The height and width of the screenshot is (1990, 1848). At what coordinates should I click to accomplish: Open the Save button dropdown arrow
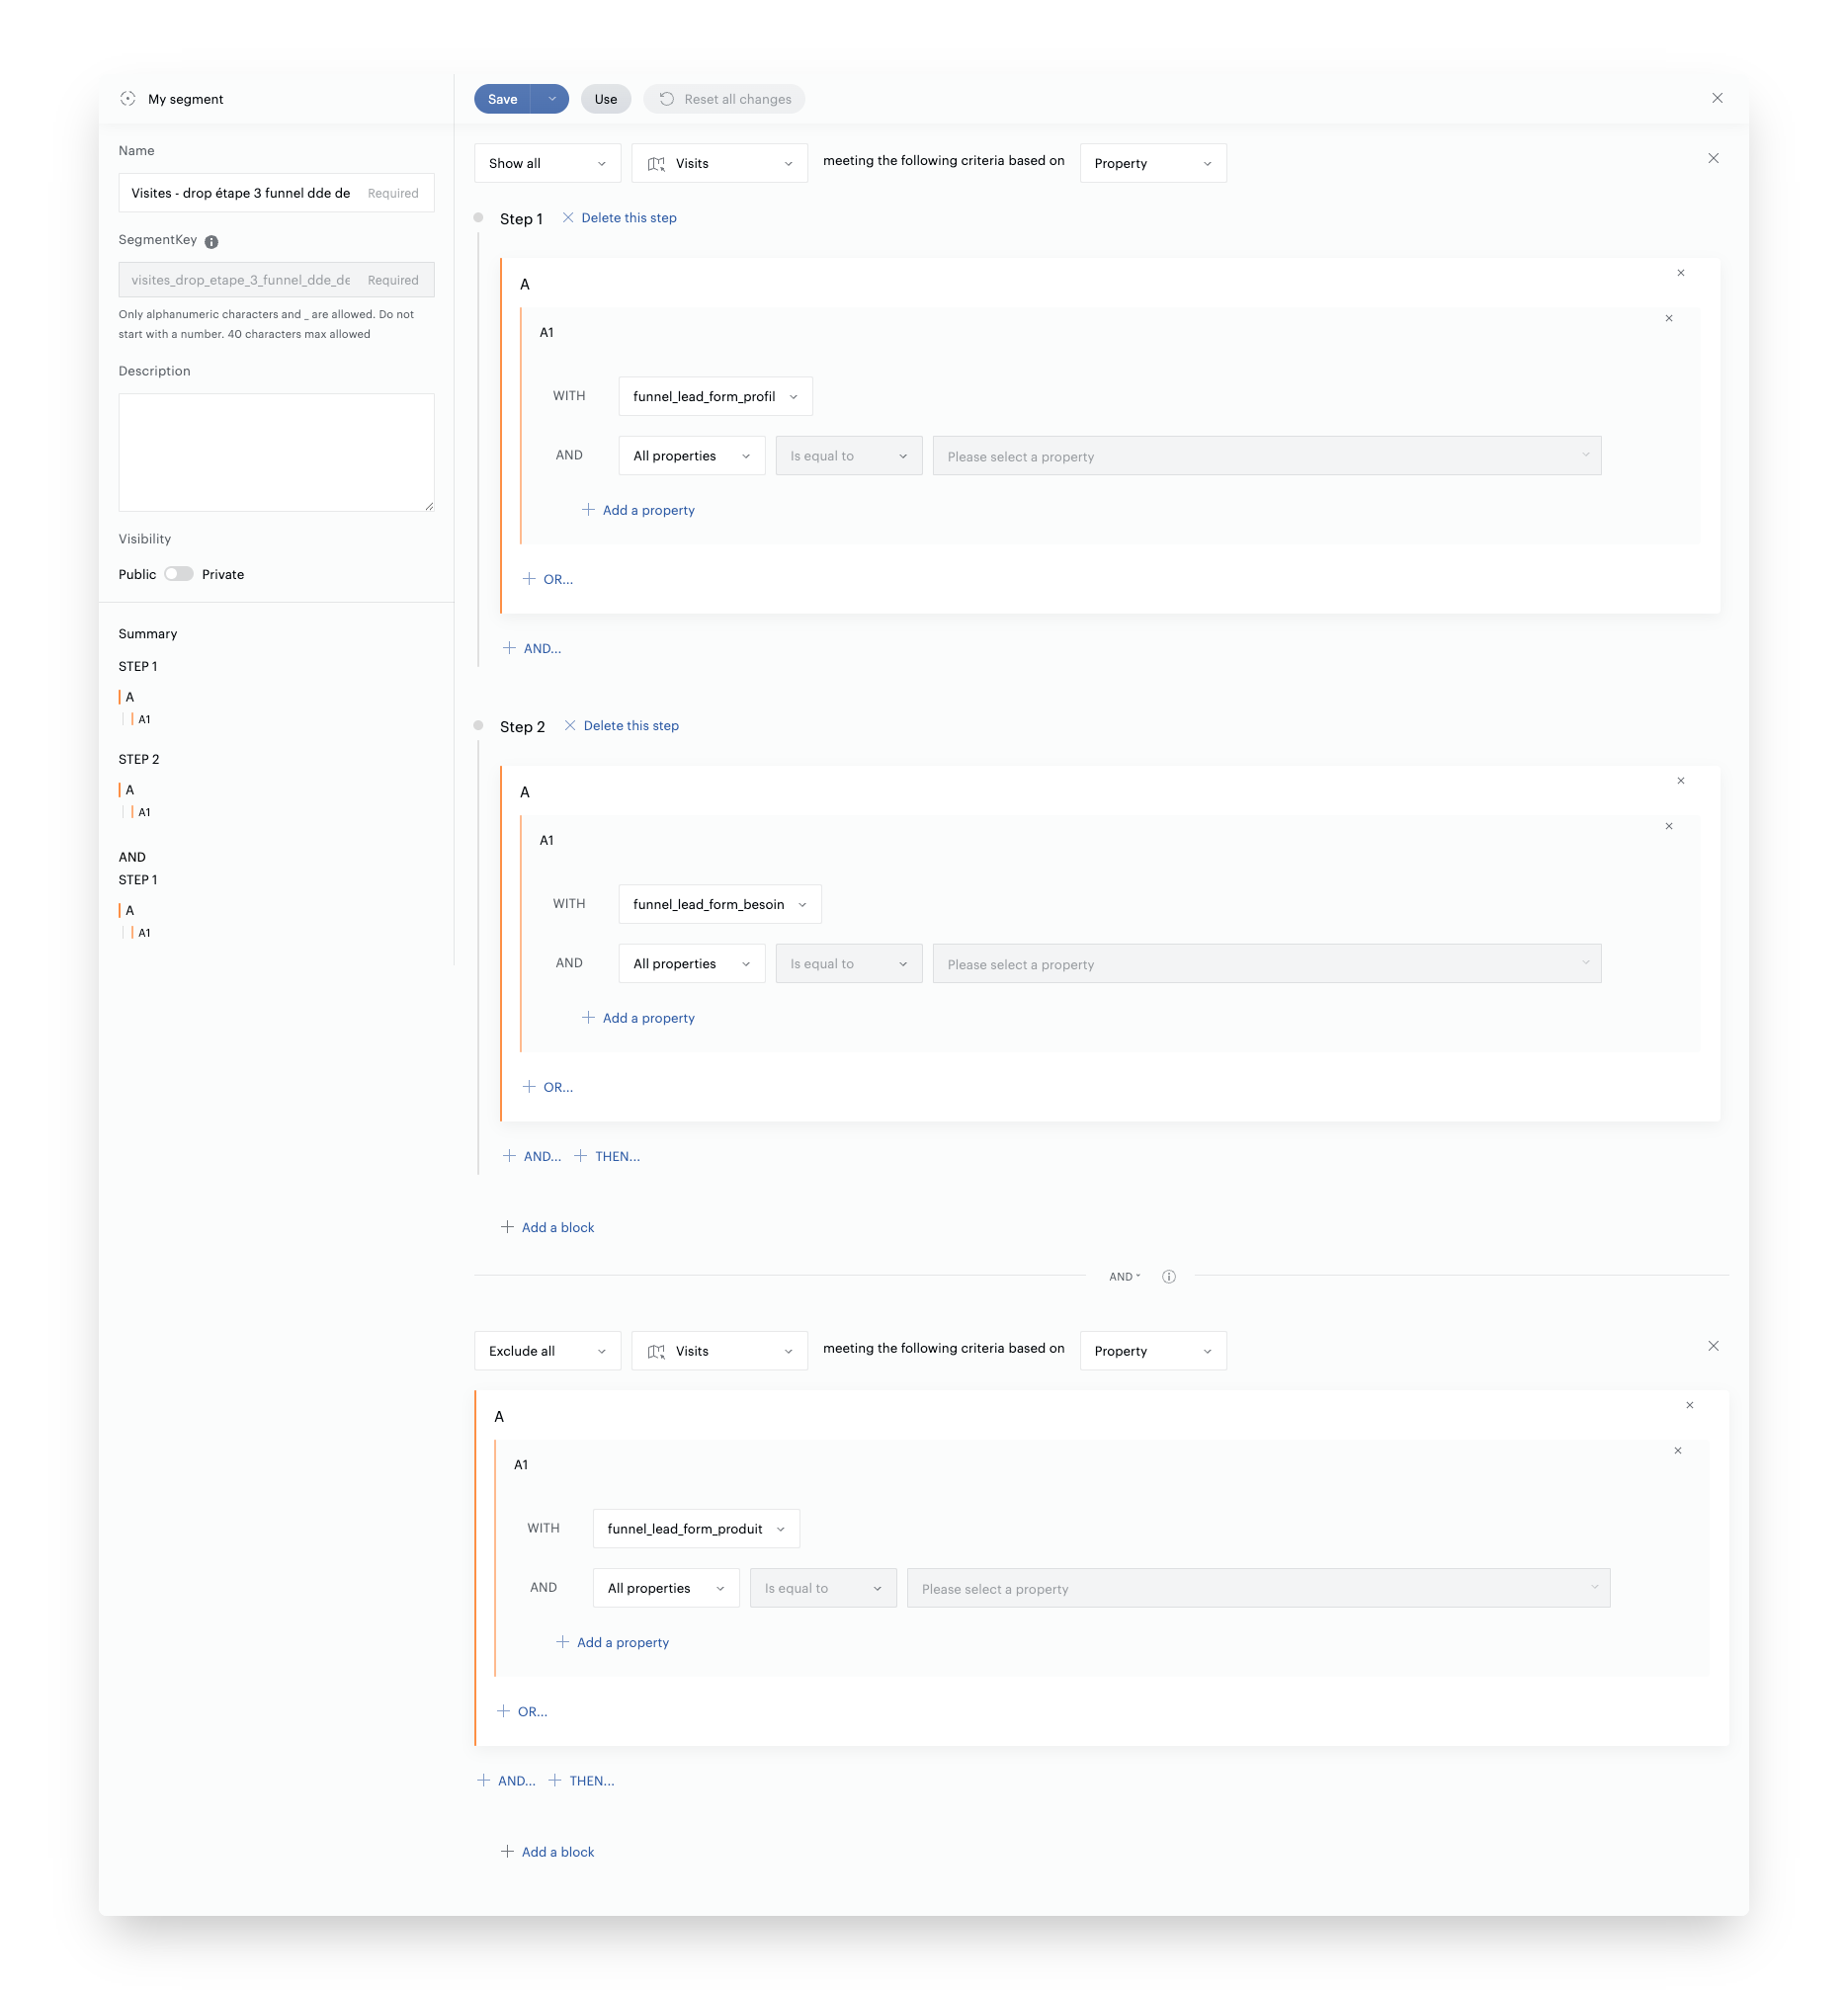point(551,99)
